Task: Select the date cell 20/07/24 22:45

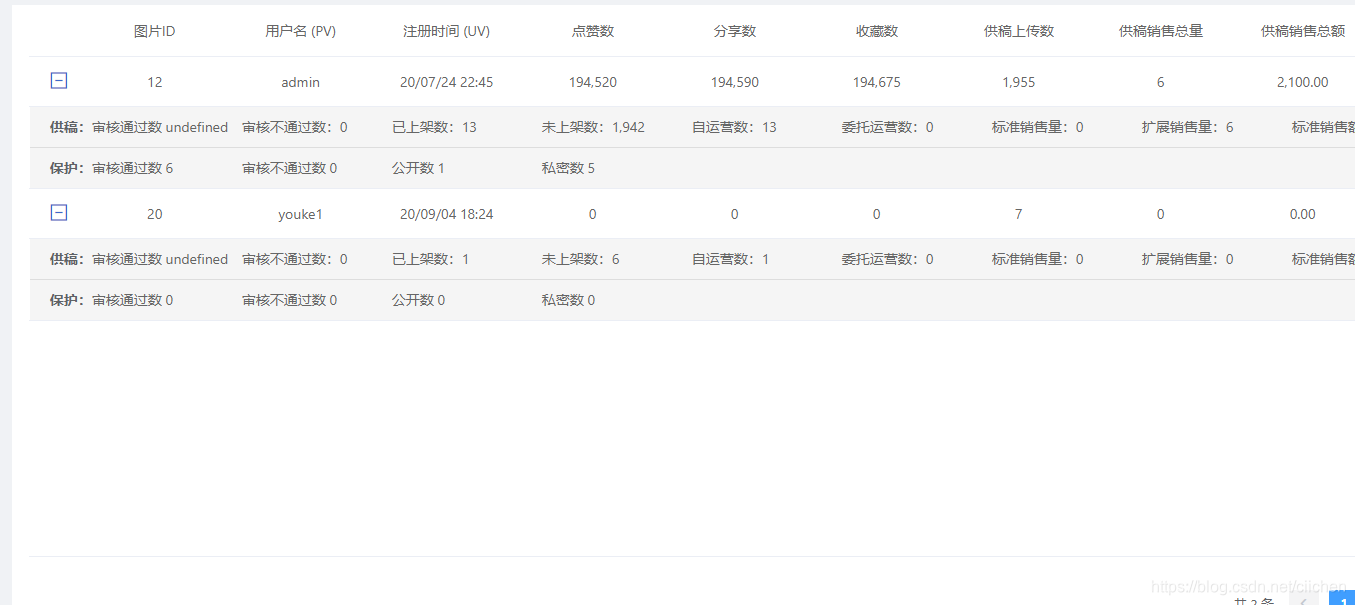Action: 447,82
